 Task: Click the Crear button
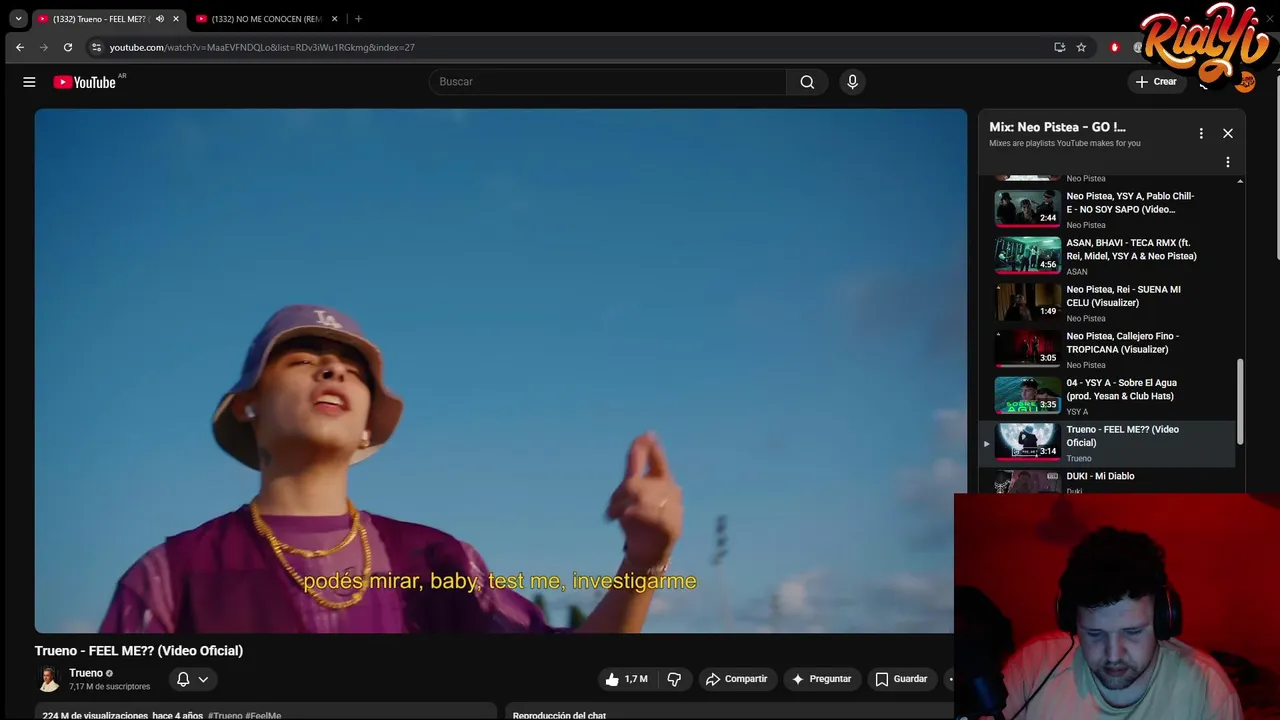point(1157,82)
